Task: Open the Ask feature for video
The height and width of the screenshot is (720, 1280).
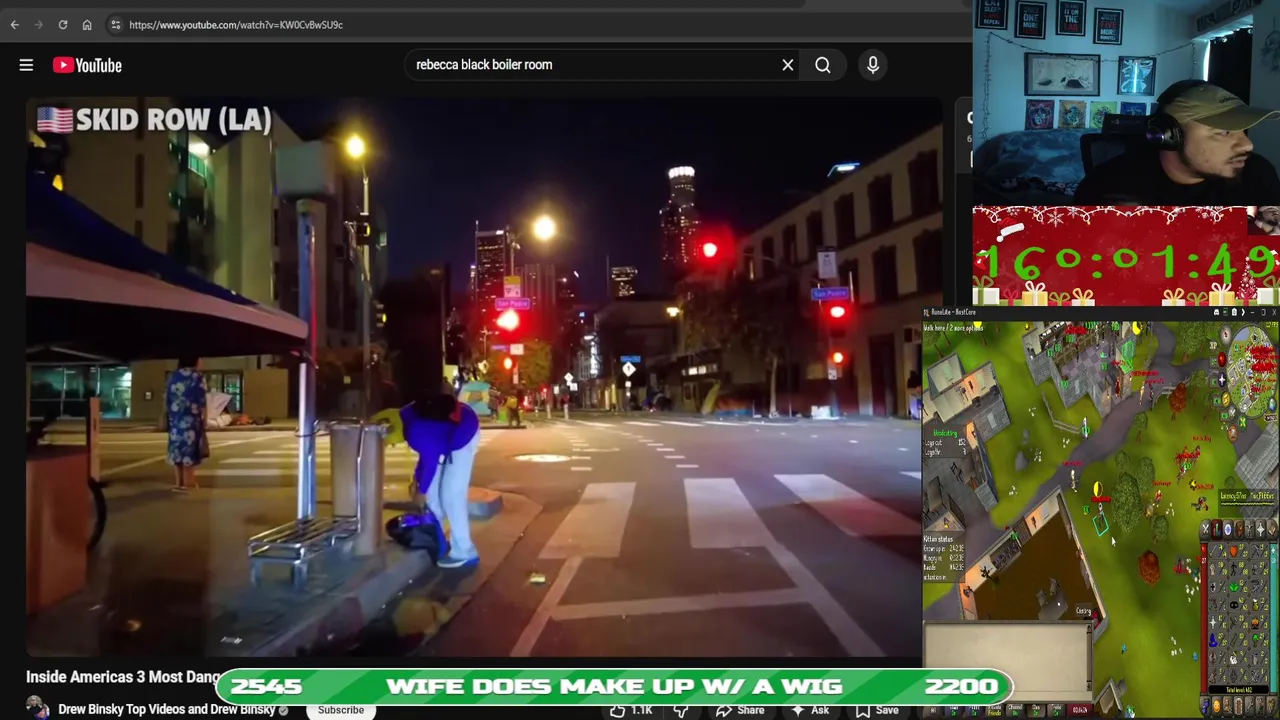Action: pyautogui.click(x=809, y=710)
